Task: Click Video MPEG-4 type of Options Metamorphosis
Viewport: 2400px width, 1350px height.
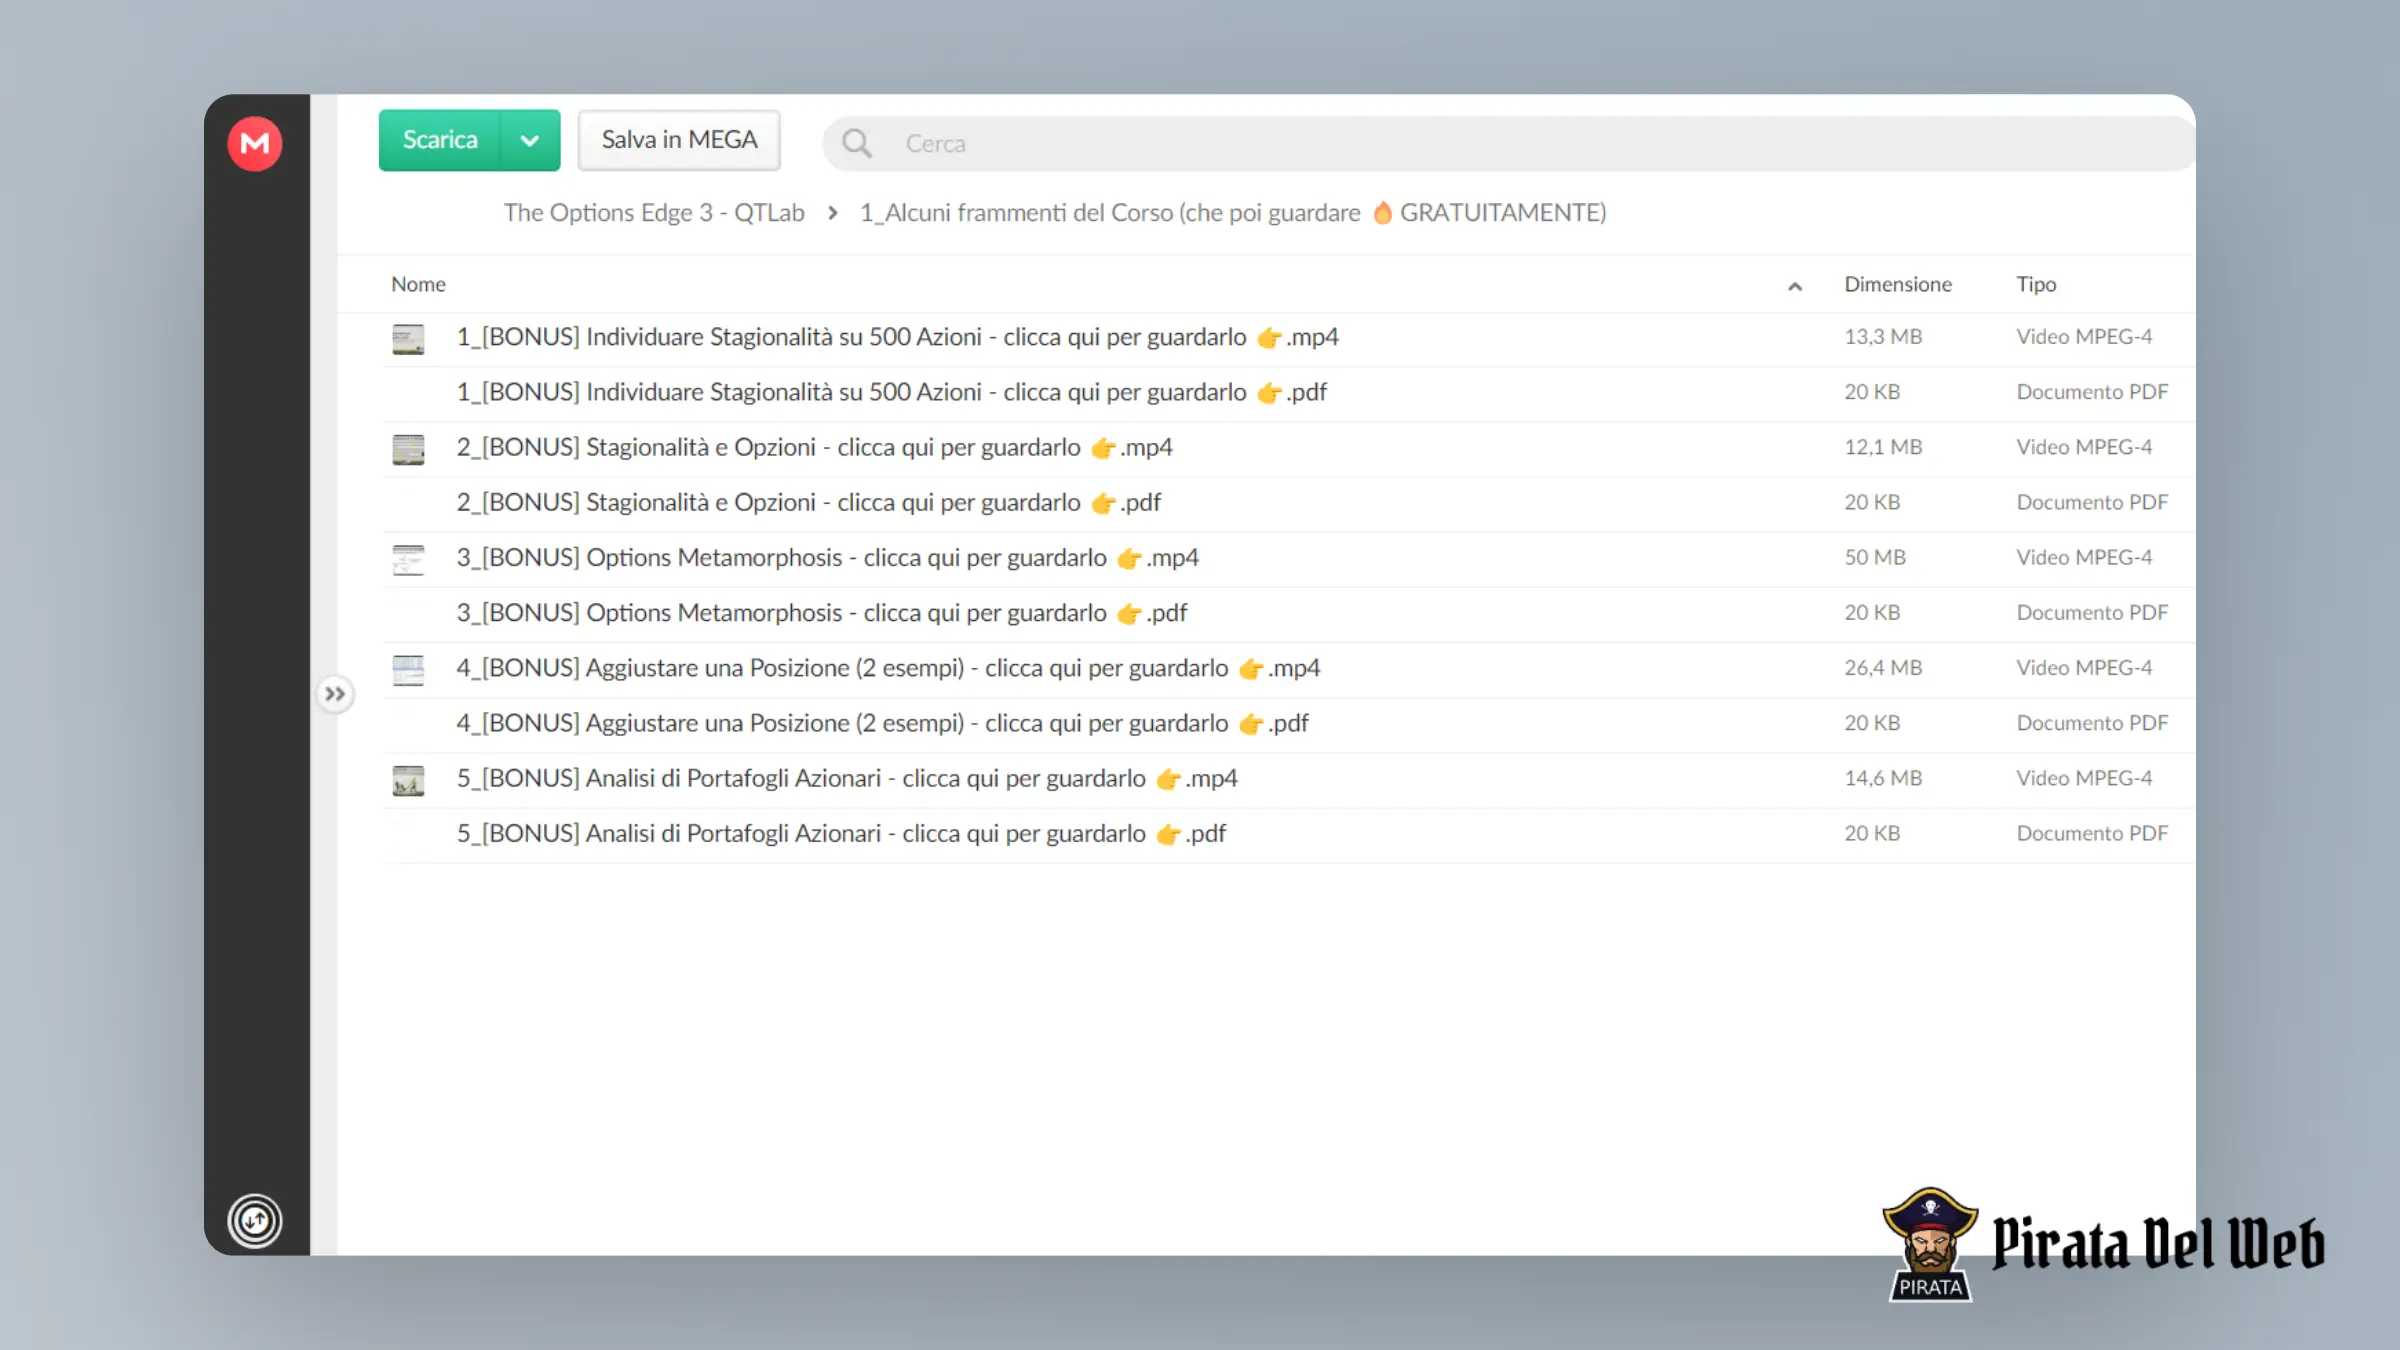Action: (x=2084, y=557)
